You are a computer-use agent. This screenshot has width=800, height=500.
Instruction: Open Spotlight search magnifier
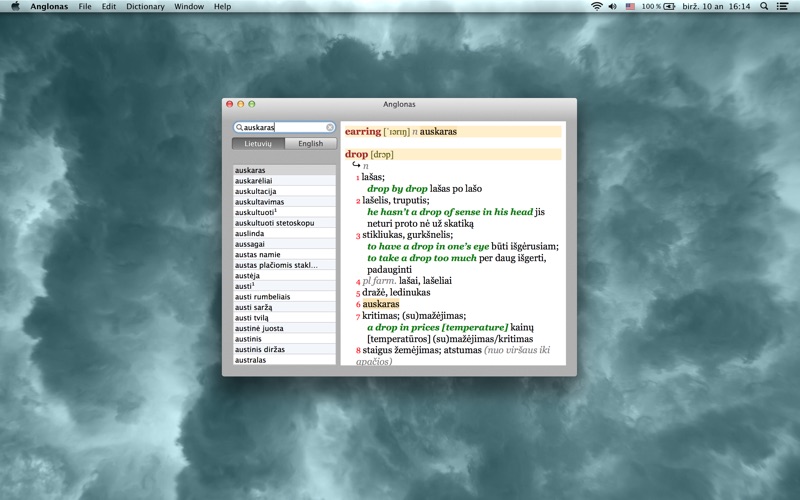[x=764, y=6]
